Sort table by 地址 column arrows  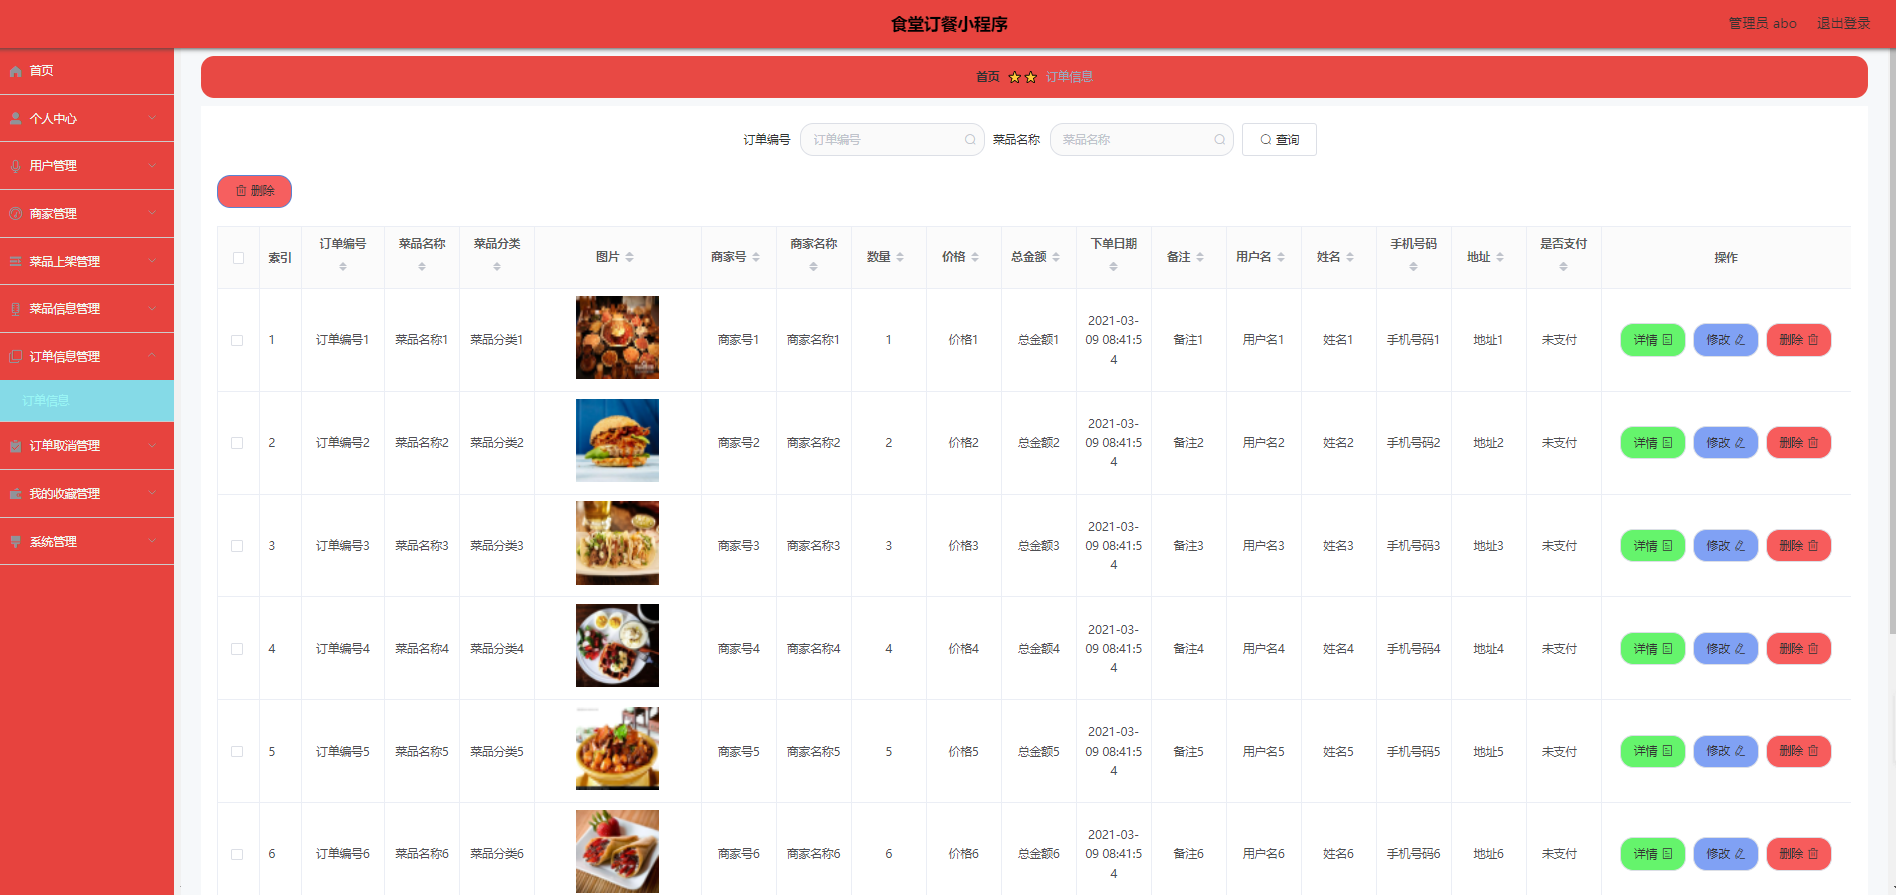point(1500,257)
